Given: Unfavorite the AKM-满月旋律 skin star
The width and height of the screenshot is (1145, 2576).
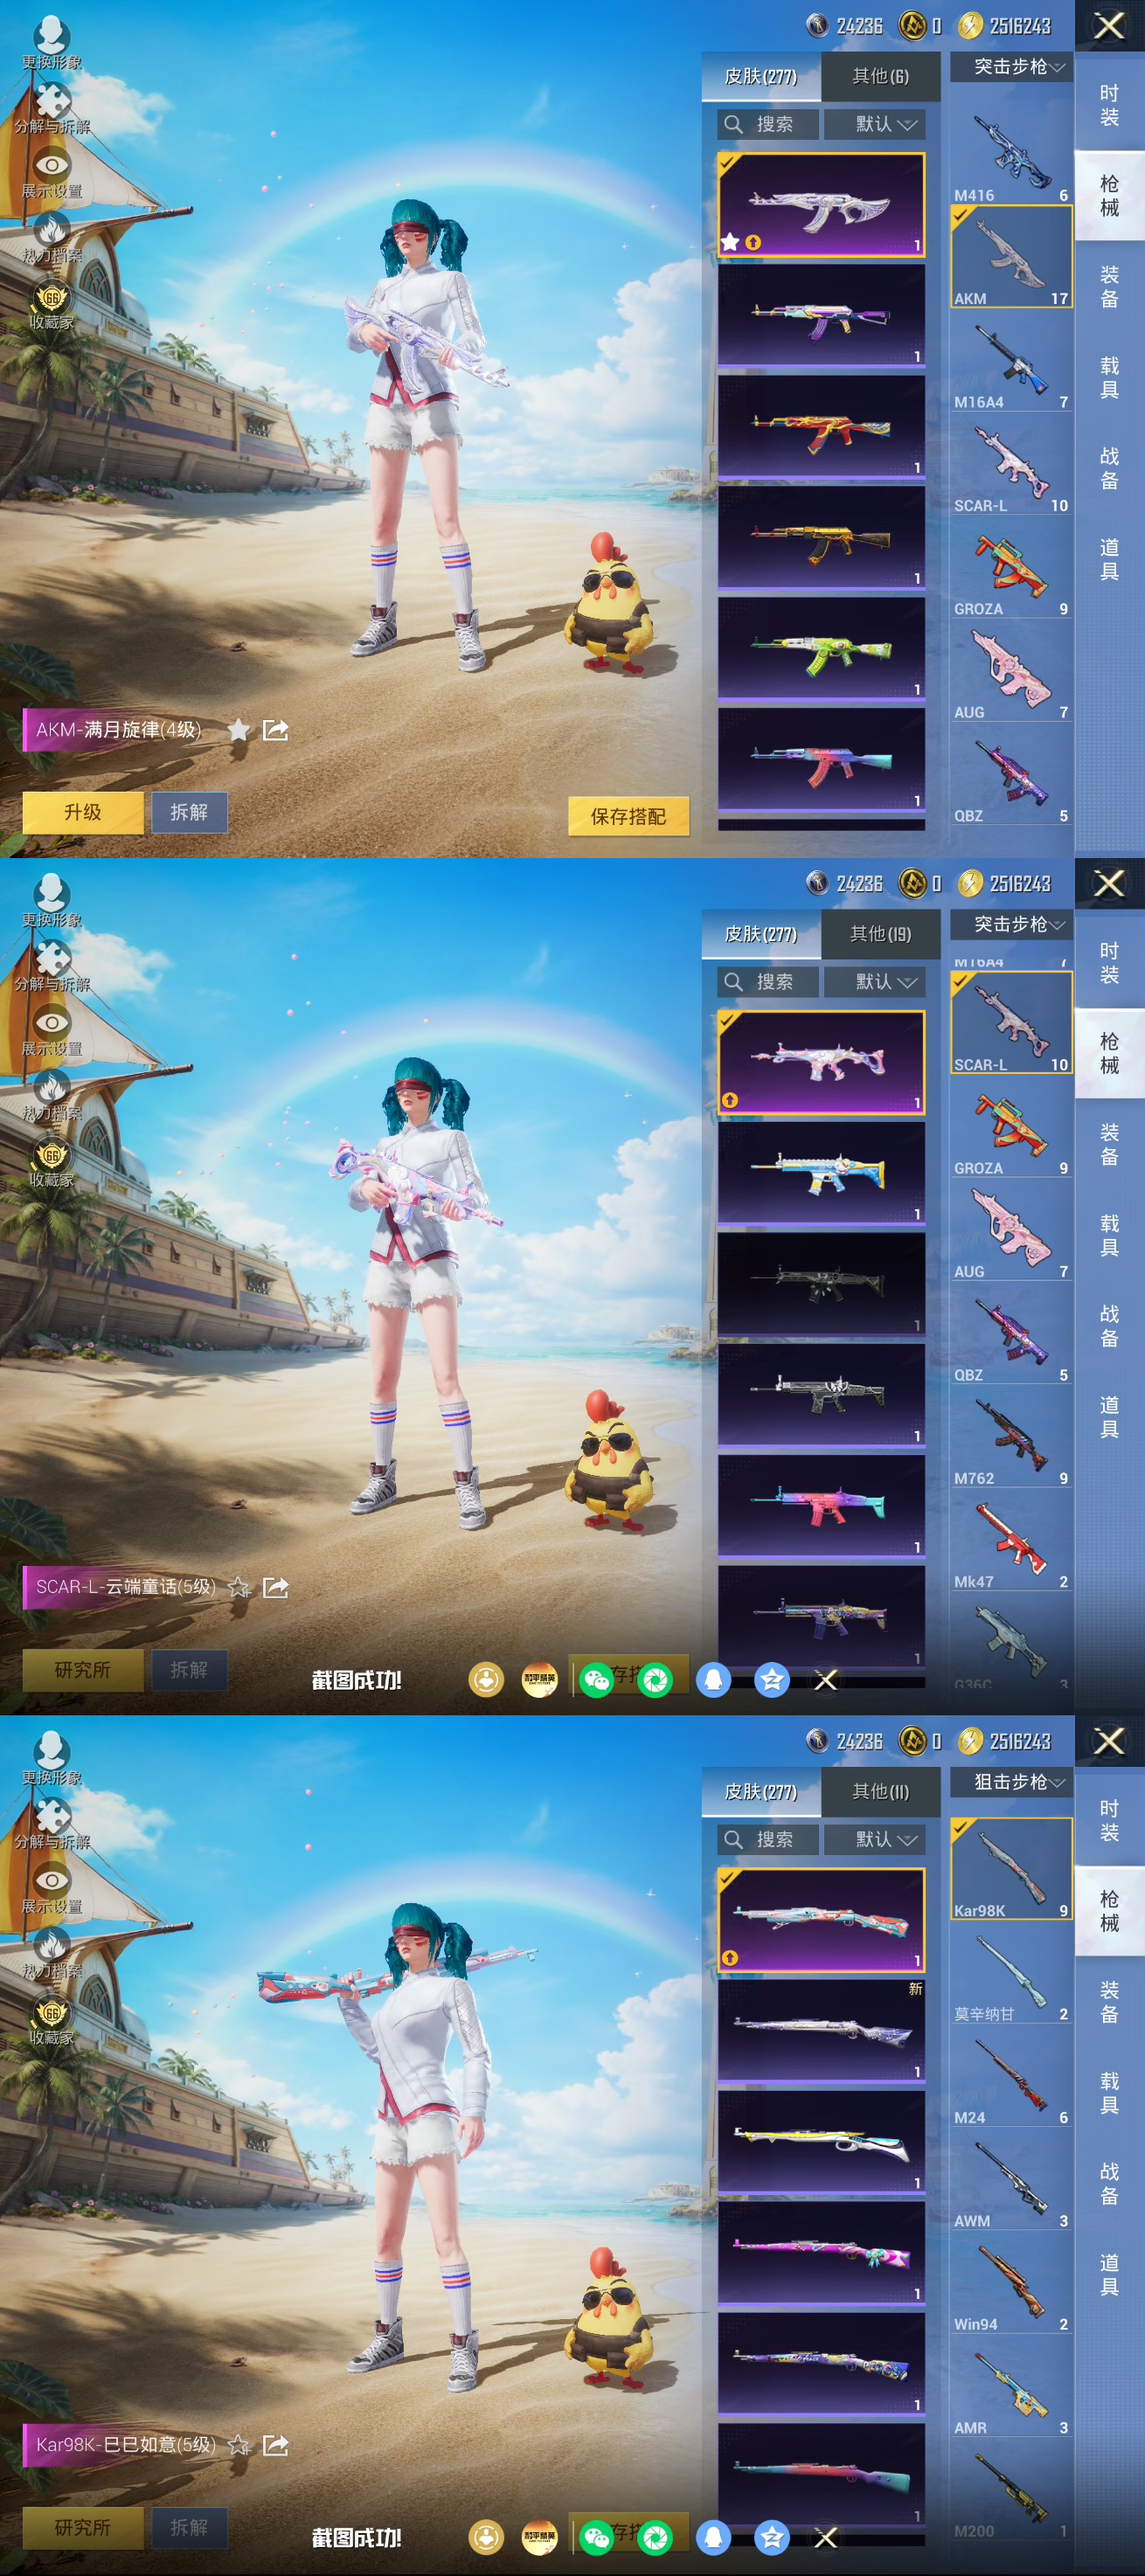Looking at the screenshot, I should 238,730.
